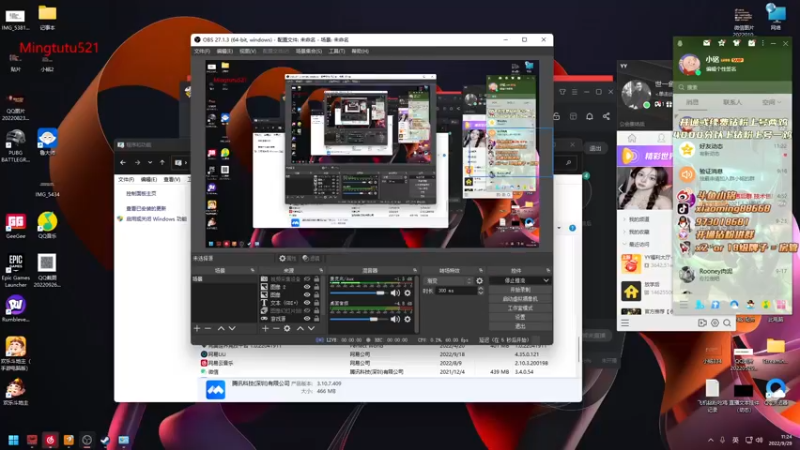Move the selected source up in OBS
This screenshot has height=450, width=800.
[300, 329]
